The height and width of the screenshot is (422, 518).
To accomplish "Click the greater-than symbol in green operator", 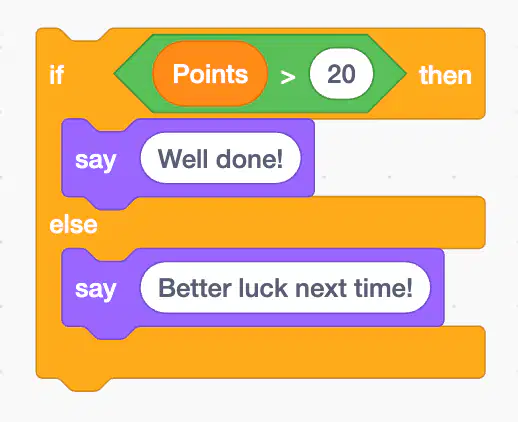I will coord(288,77).
